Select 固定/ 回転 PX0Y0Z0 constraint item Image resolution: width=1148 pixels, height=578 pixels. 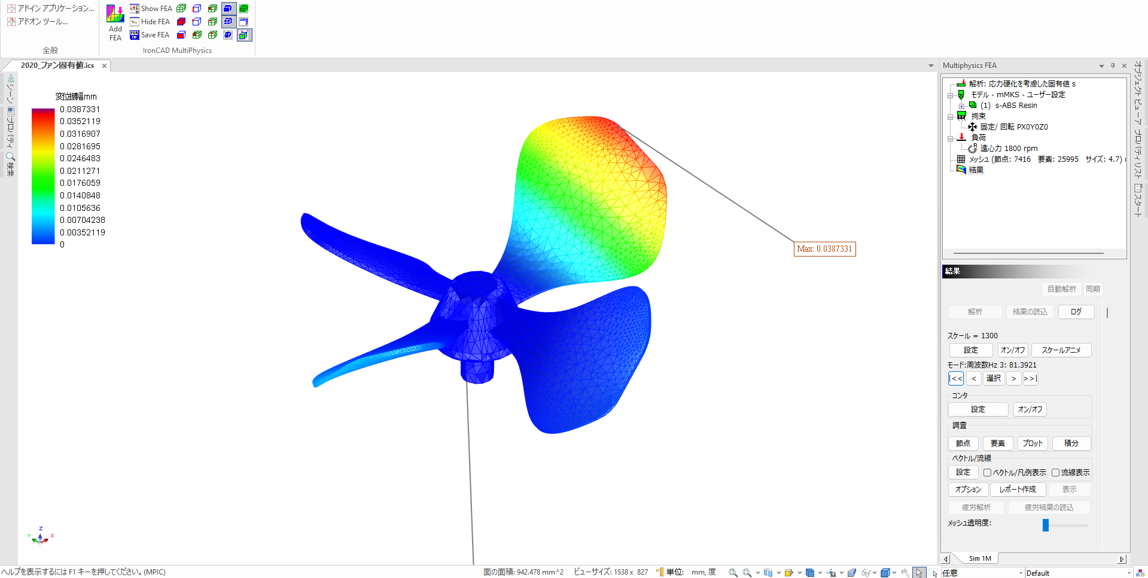pos(1016,127)
